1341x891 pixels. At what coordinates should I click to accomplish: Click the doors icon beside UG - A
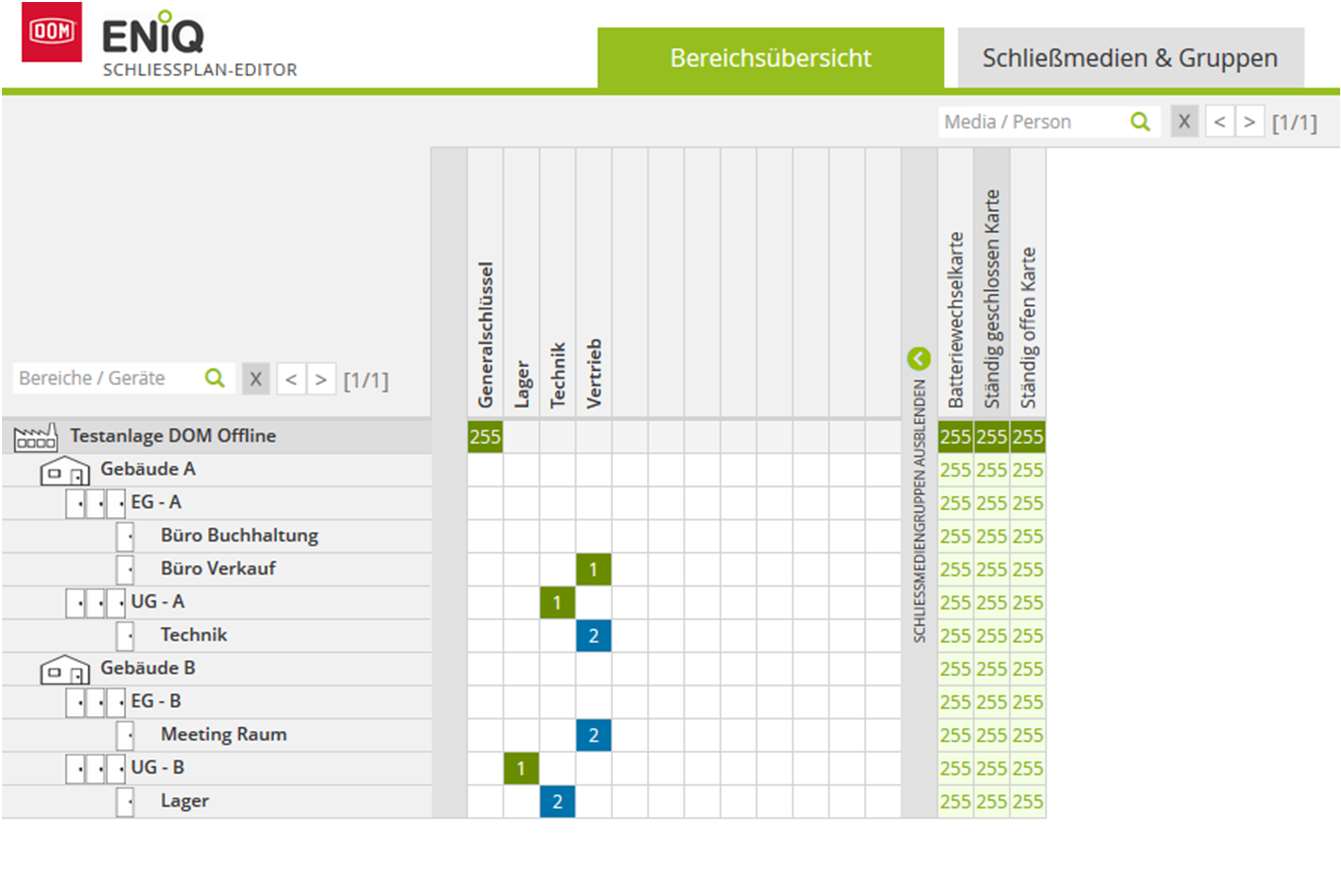pos(96,603)
